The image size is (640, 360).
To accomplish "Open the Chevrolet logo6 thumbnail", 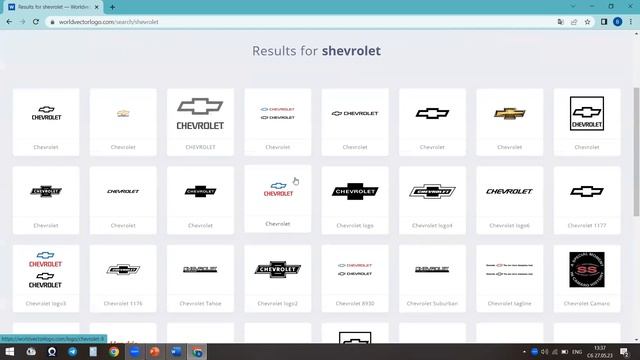I will tap(509, 191).
